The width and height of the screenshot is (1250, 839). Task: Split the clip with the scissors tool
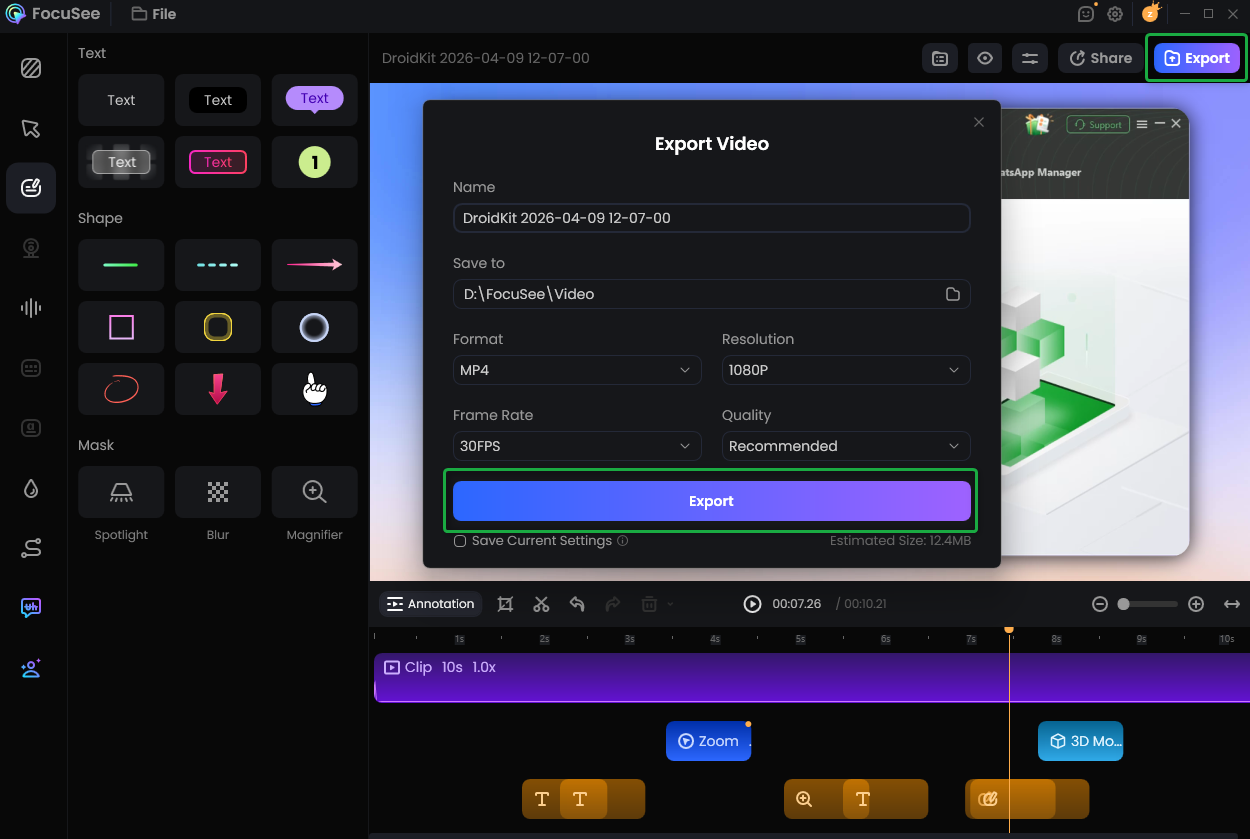click(x=541, y=604)
